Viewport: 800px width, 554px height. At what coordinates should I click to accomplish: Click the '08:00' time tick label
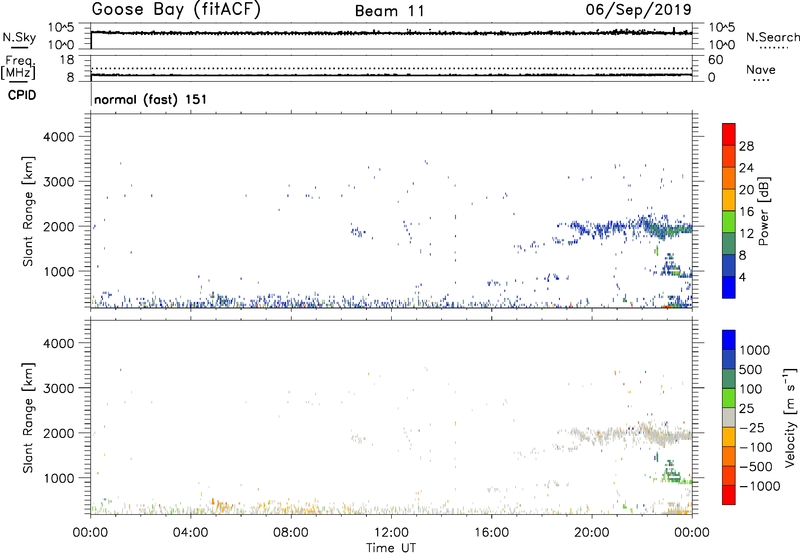(290, 533)
